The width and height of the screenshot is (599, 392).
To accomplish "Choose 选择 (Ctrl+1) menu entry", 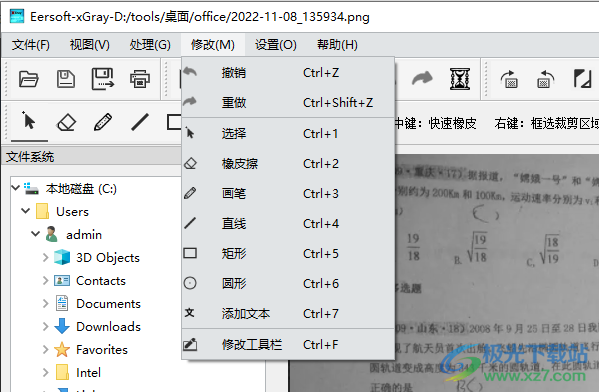I will 288,133.
